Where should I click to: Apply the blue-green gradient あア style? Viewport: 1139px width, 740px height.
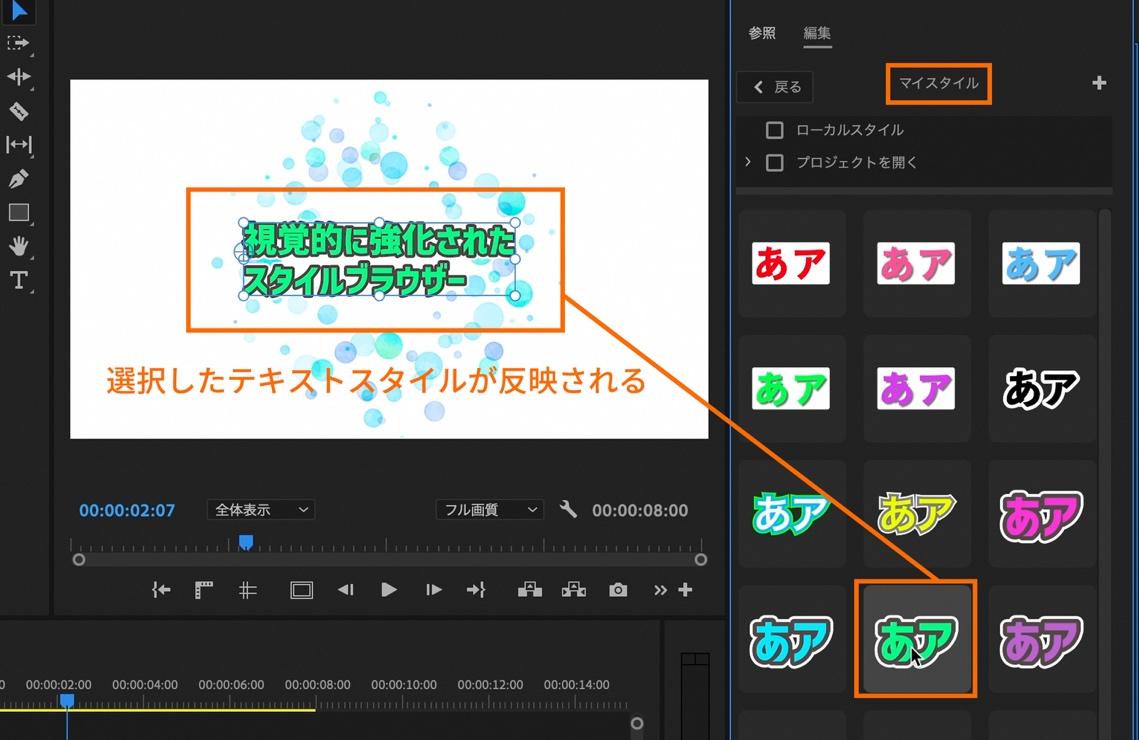coord(791,513)
